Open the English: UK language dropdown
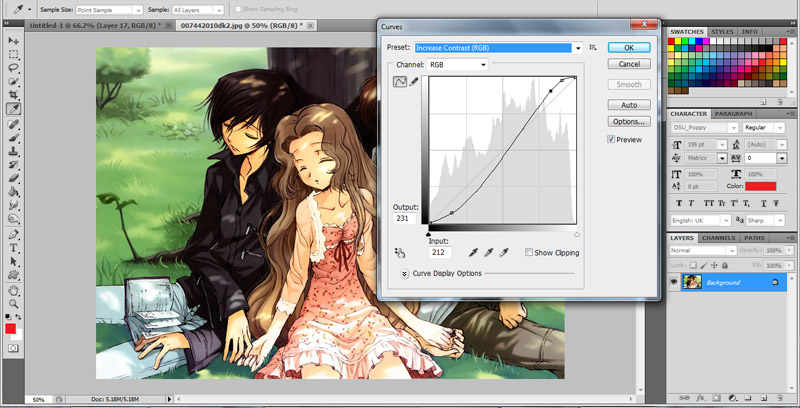This screenshot has width=800, height=408. pos(700,220)
